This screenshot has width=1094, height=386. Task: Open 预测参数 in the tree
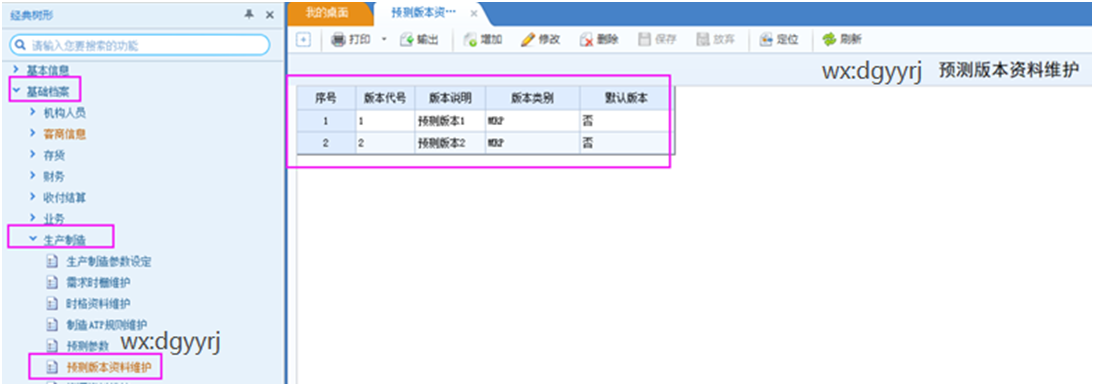coord(87,346)
